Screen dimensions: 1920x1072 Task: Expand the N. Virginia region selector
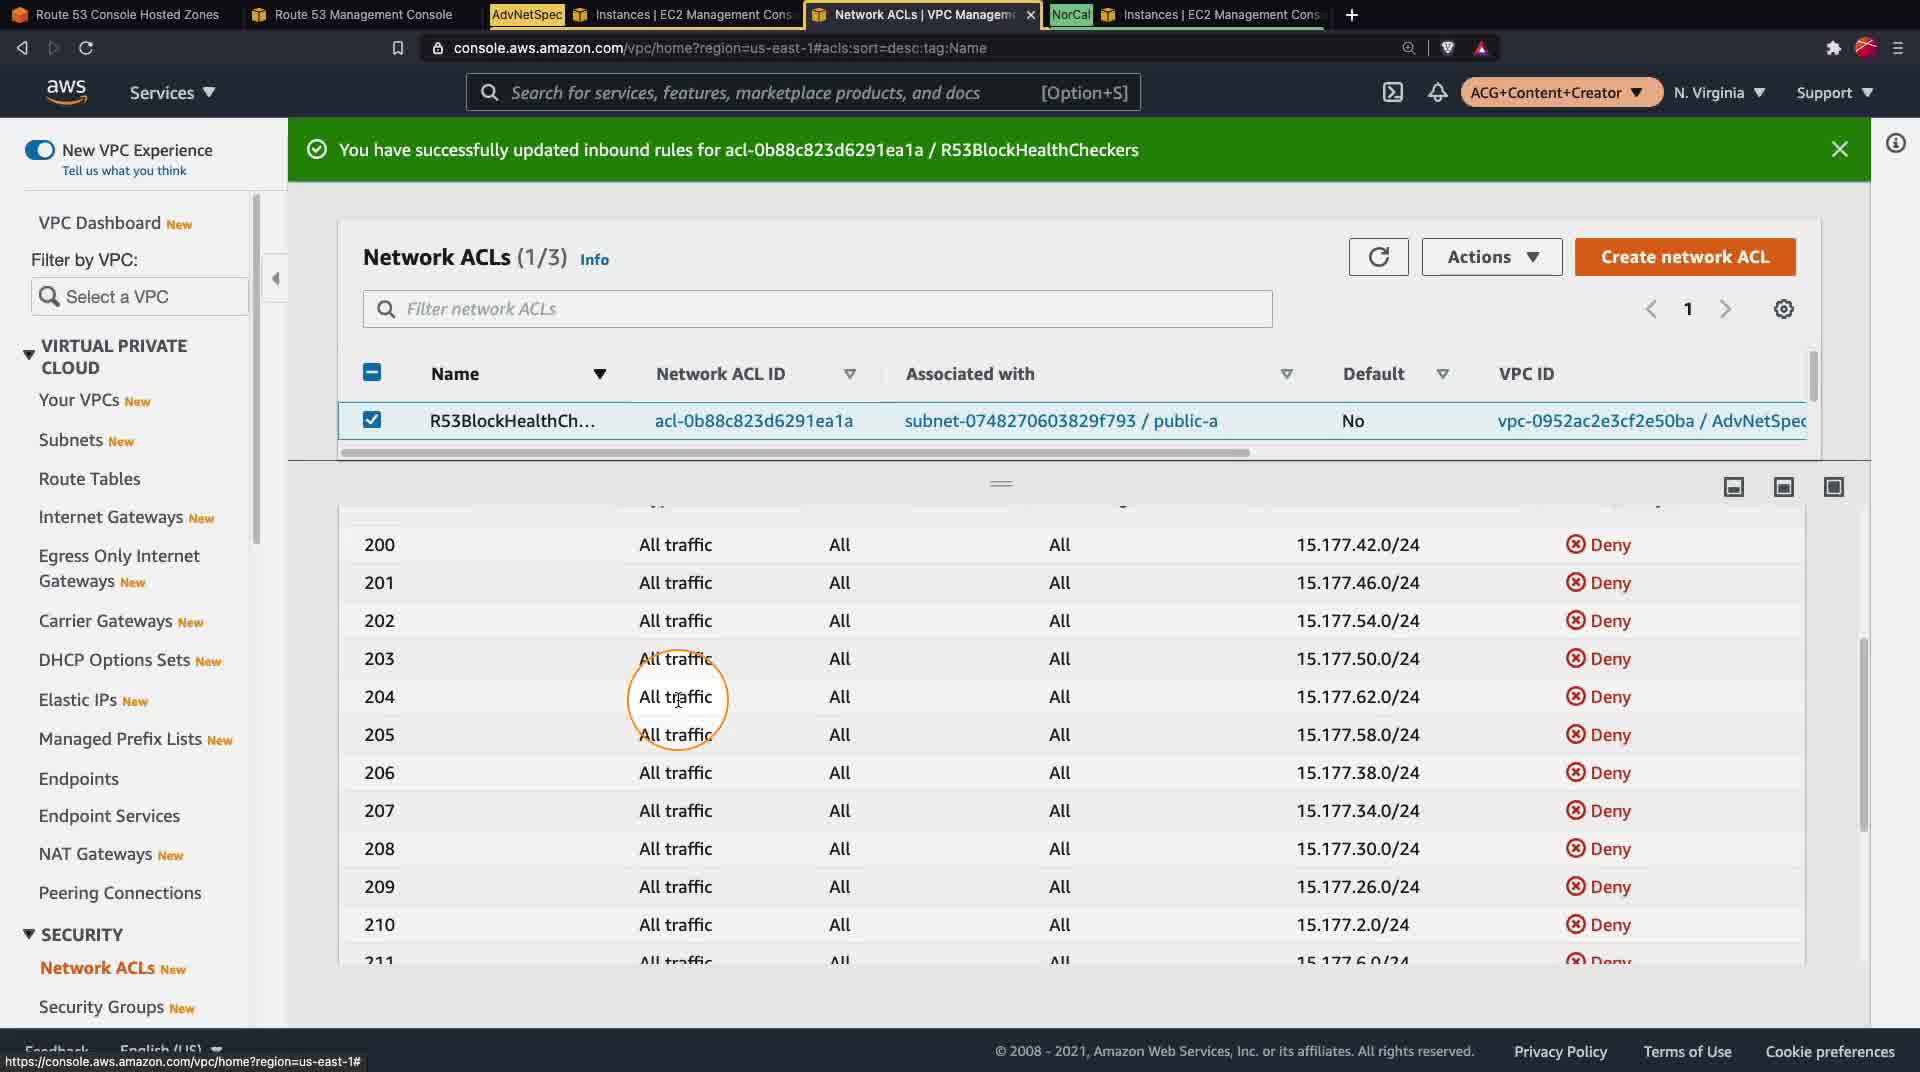coord(1719,92)
